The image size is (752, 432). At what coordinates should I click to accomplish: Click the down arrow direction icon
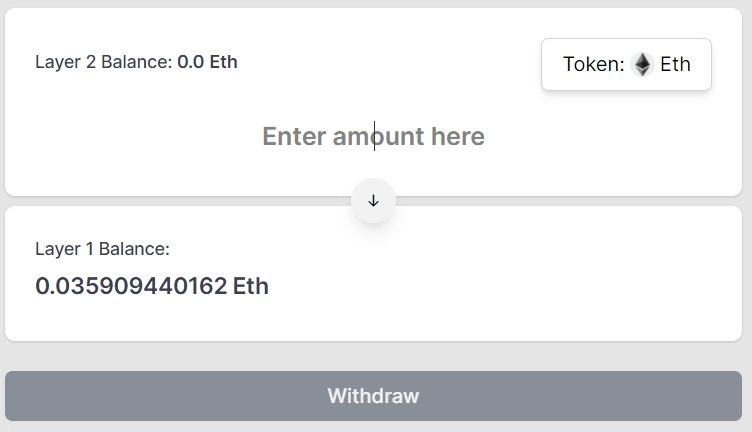coord(374,201)
